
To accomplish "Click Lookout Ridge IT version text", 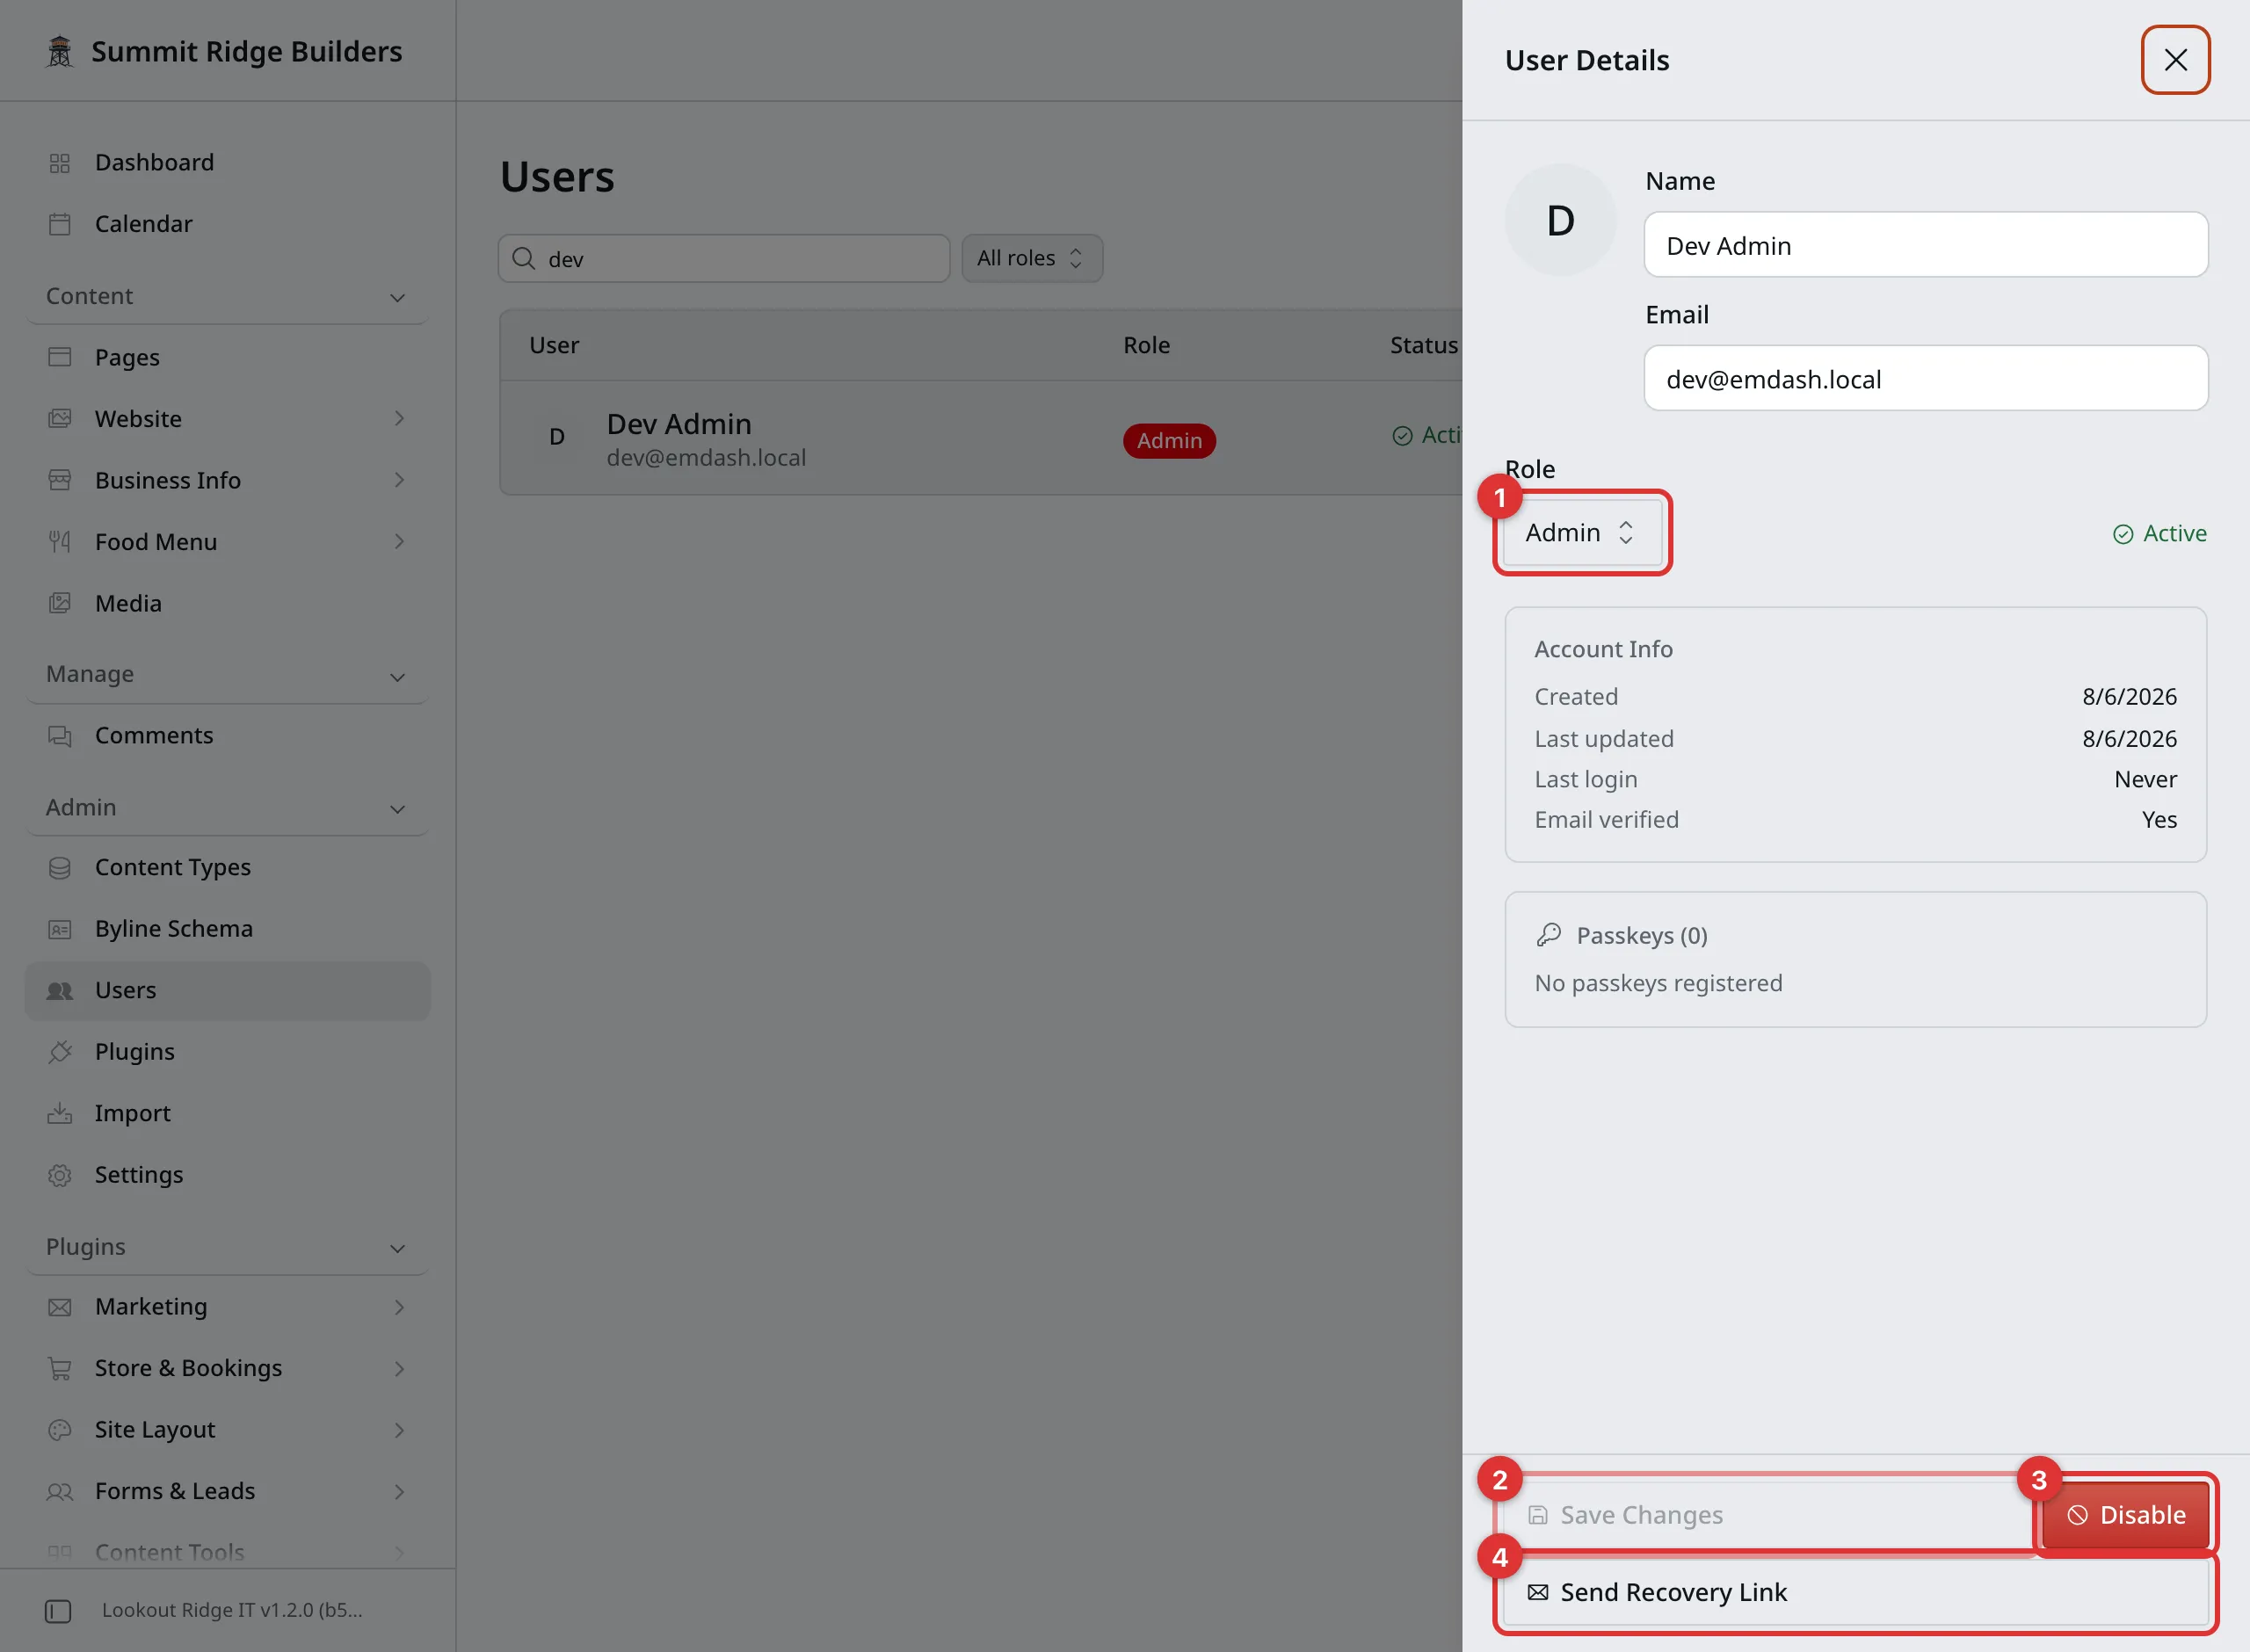I will pos(232,1610).
